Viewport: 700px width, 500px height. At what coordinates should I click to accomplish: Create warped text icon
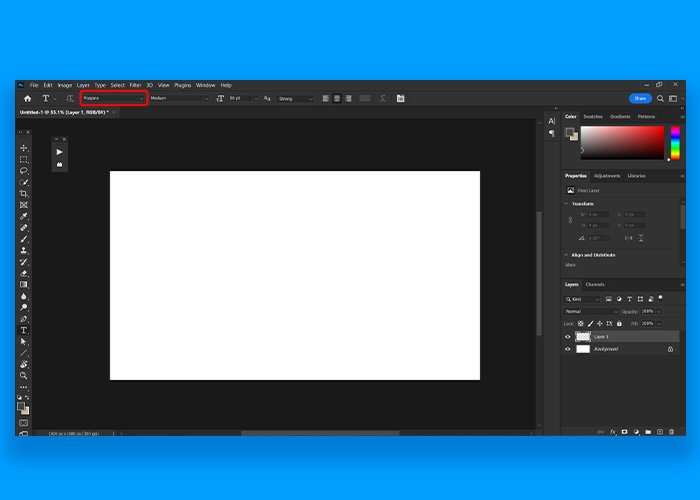[383, 99]
